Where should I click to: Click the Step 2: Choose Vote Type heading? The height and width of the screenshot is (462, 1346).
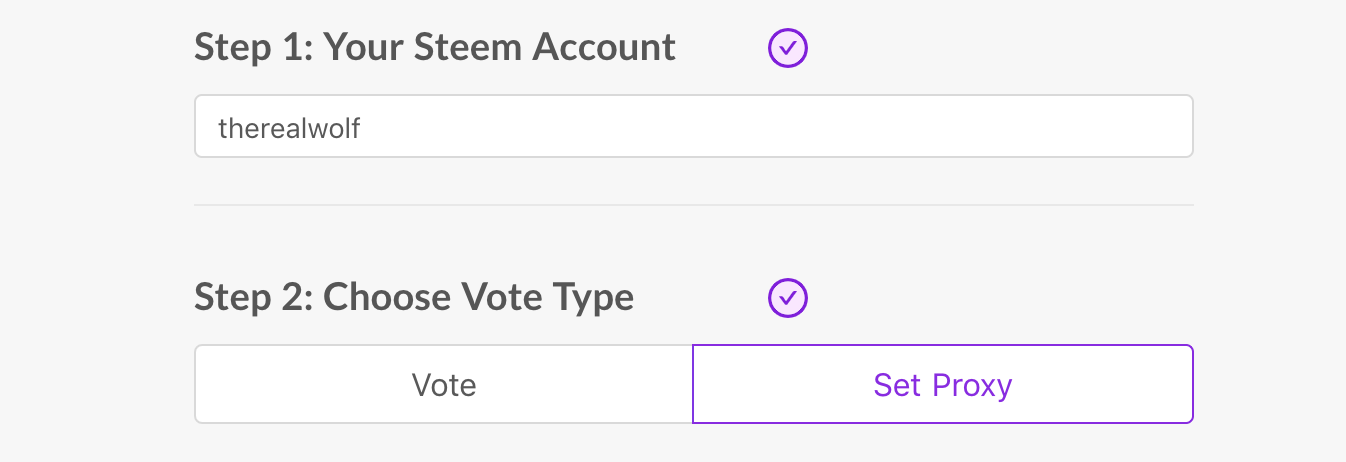(414, 297)
